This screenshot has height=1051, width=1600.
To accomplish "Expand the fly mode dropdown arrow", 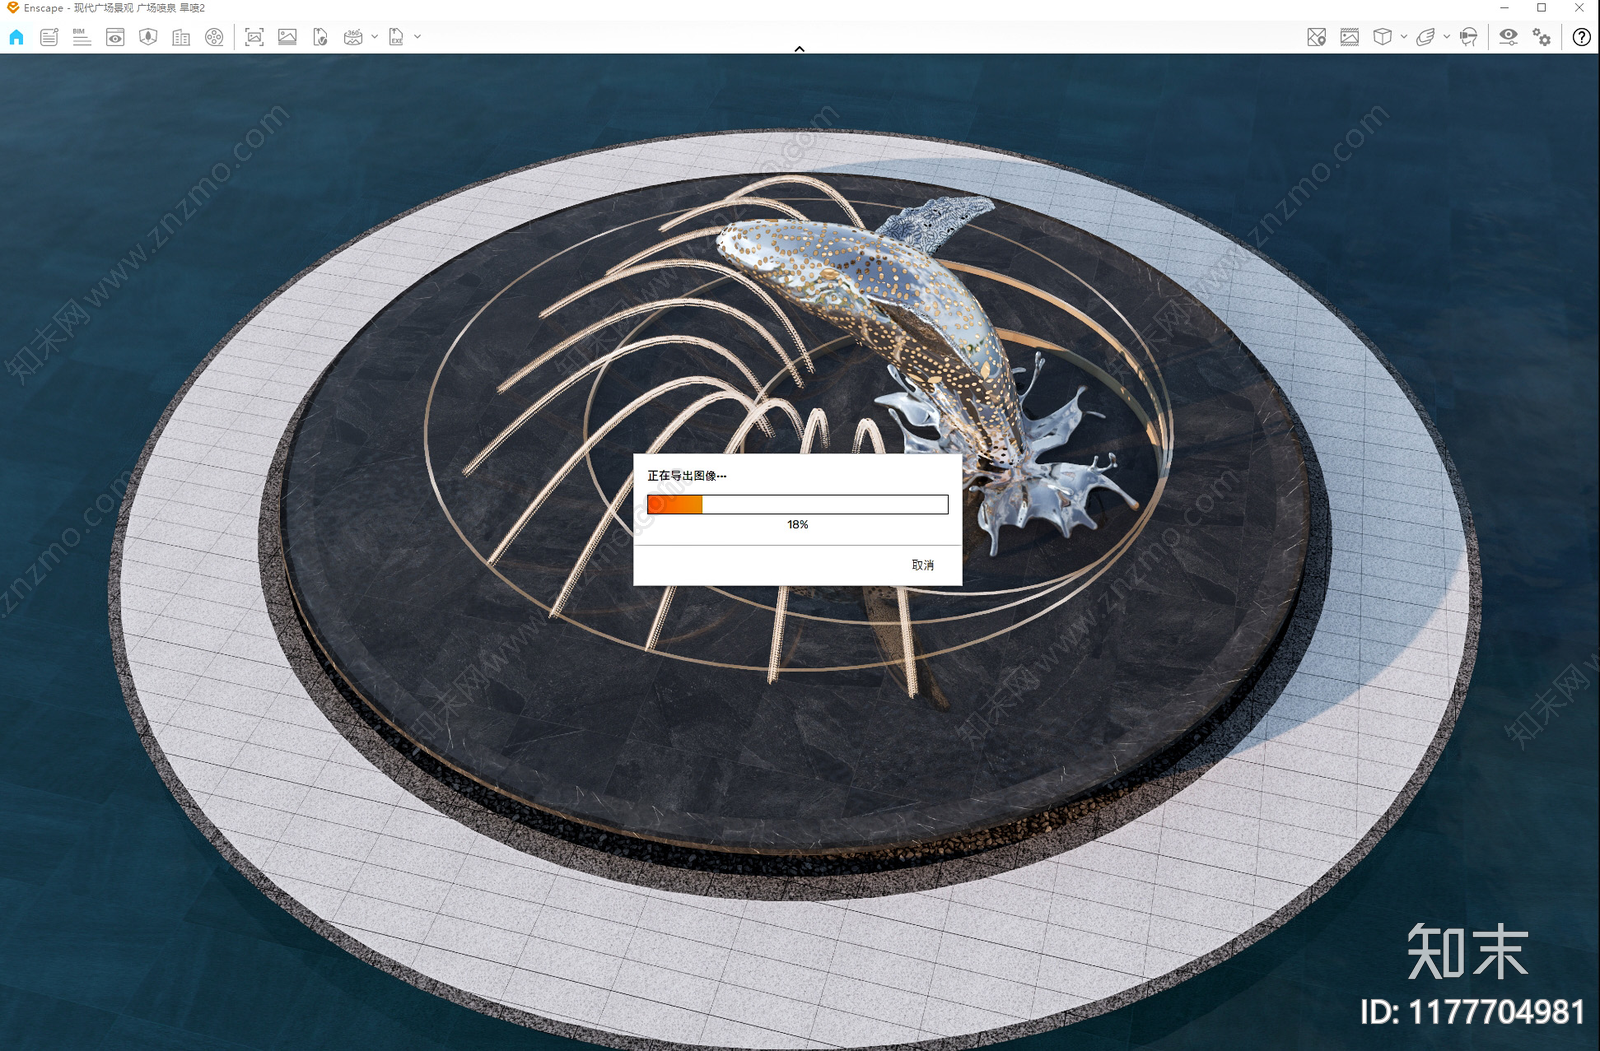I will (x=1447, y=37).
